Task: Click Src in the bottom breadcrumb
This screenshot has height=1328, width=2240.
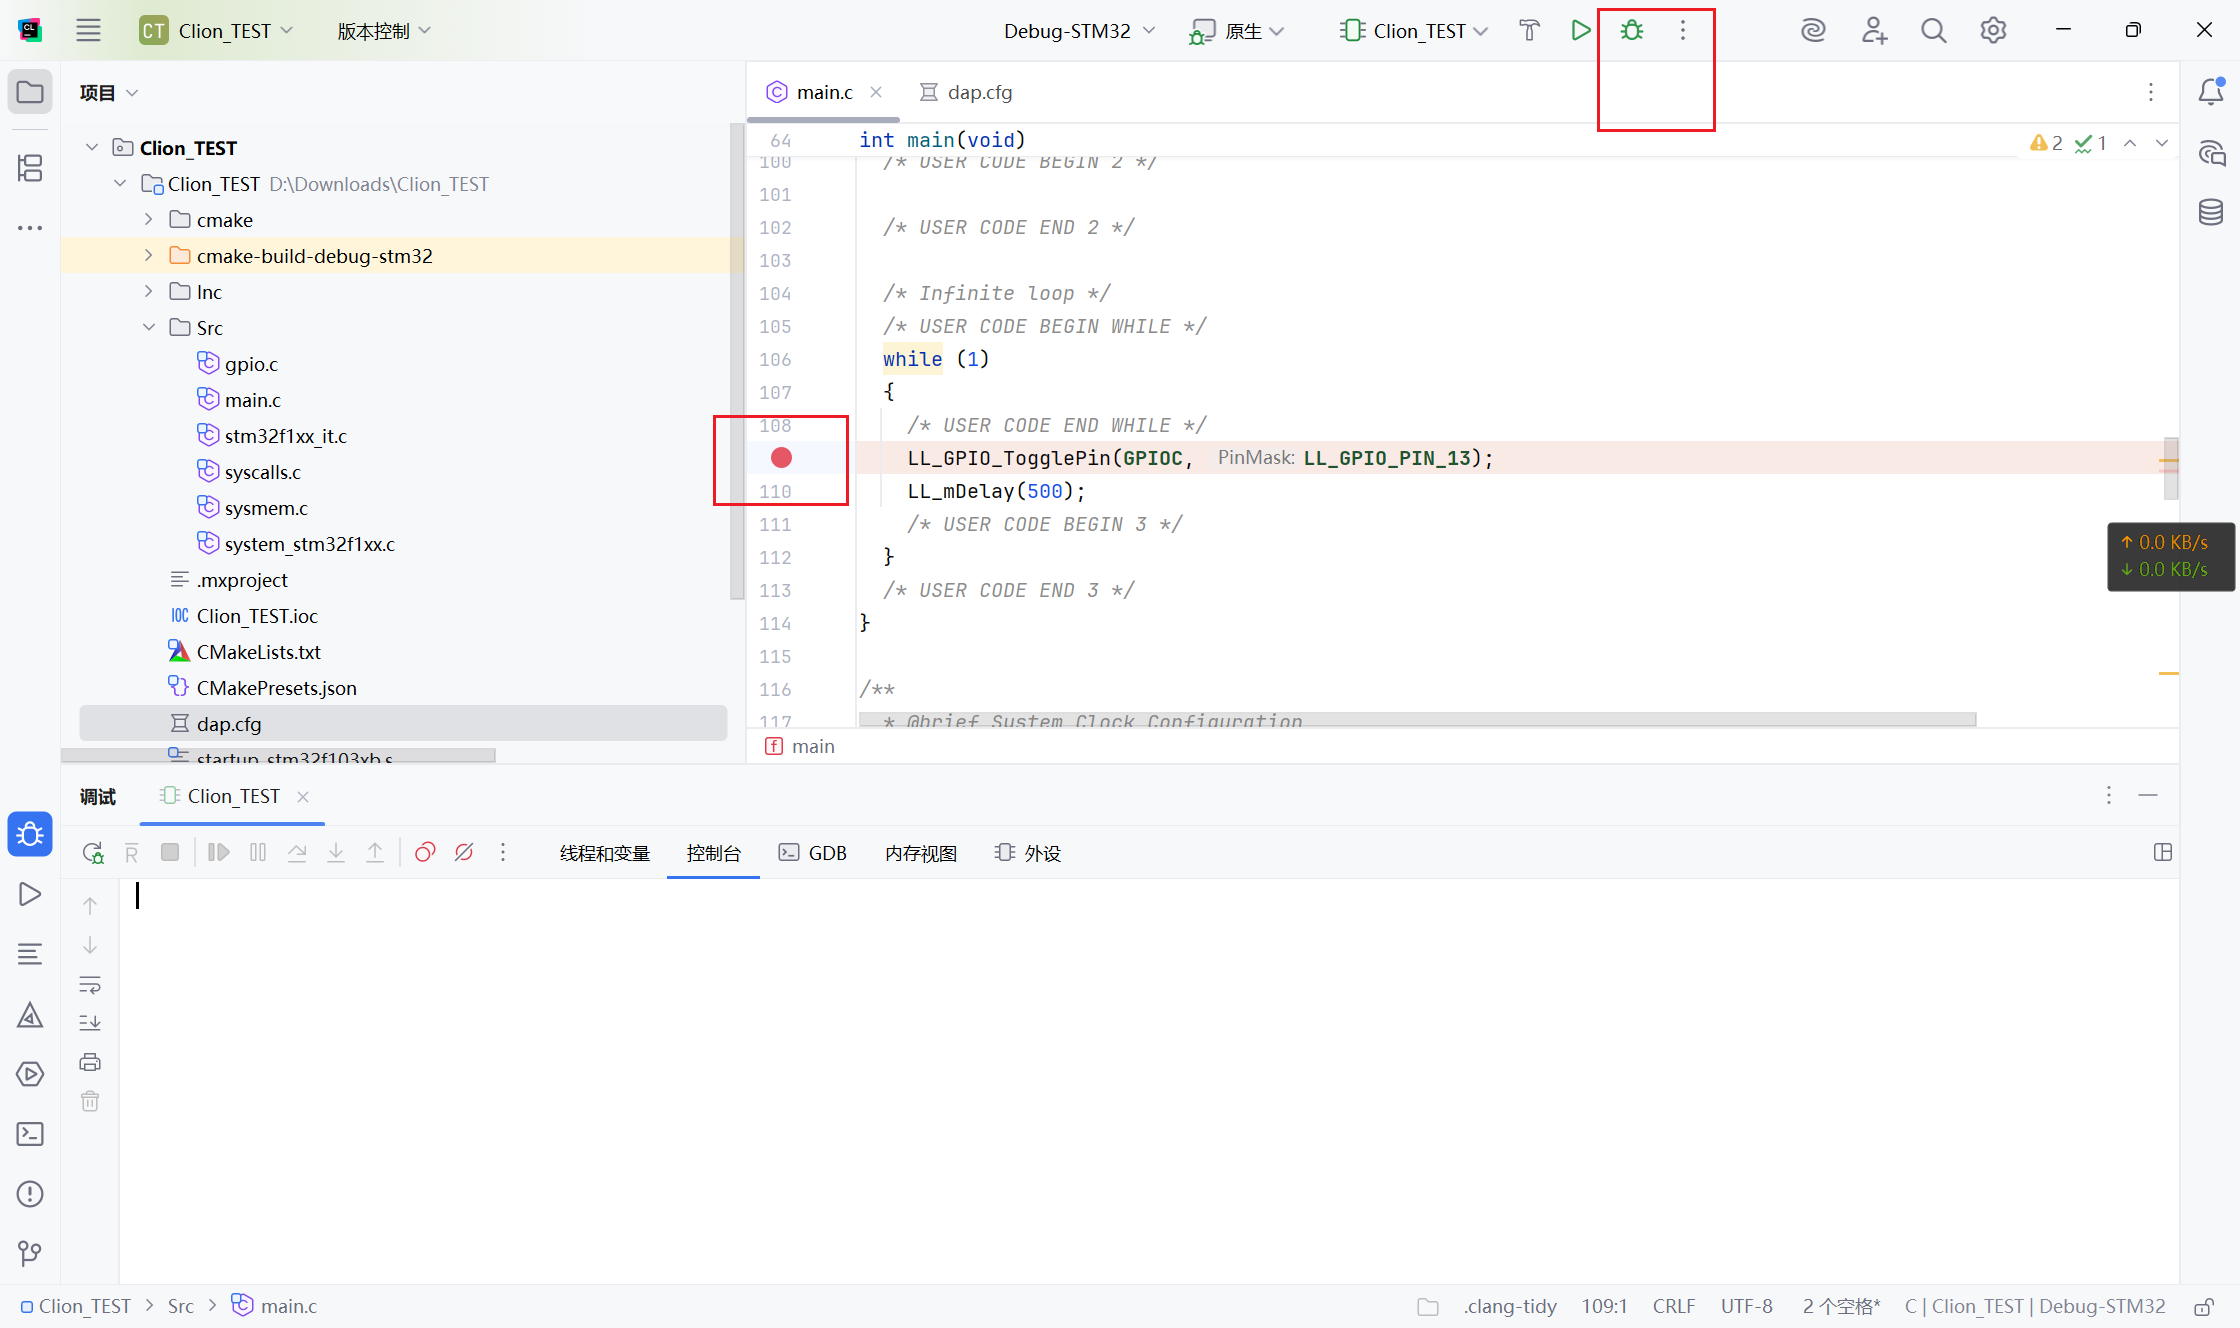Action: point(181,1306)
